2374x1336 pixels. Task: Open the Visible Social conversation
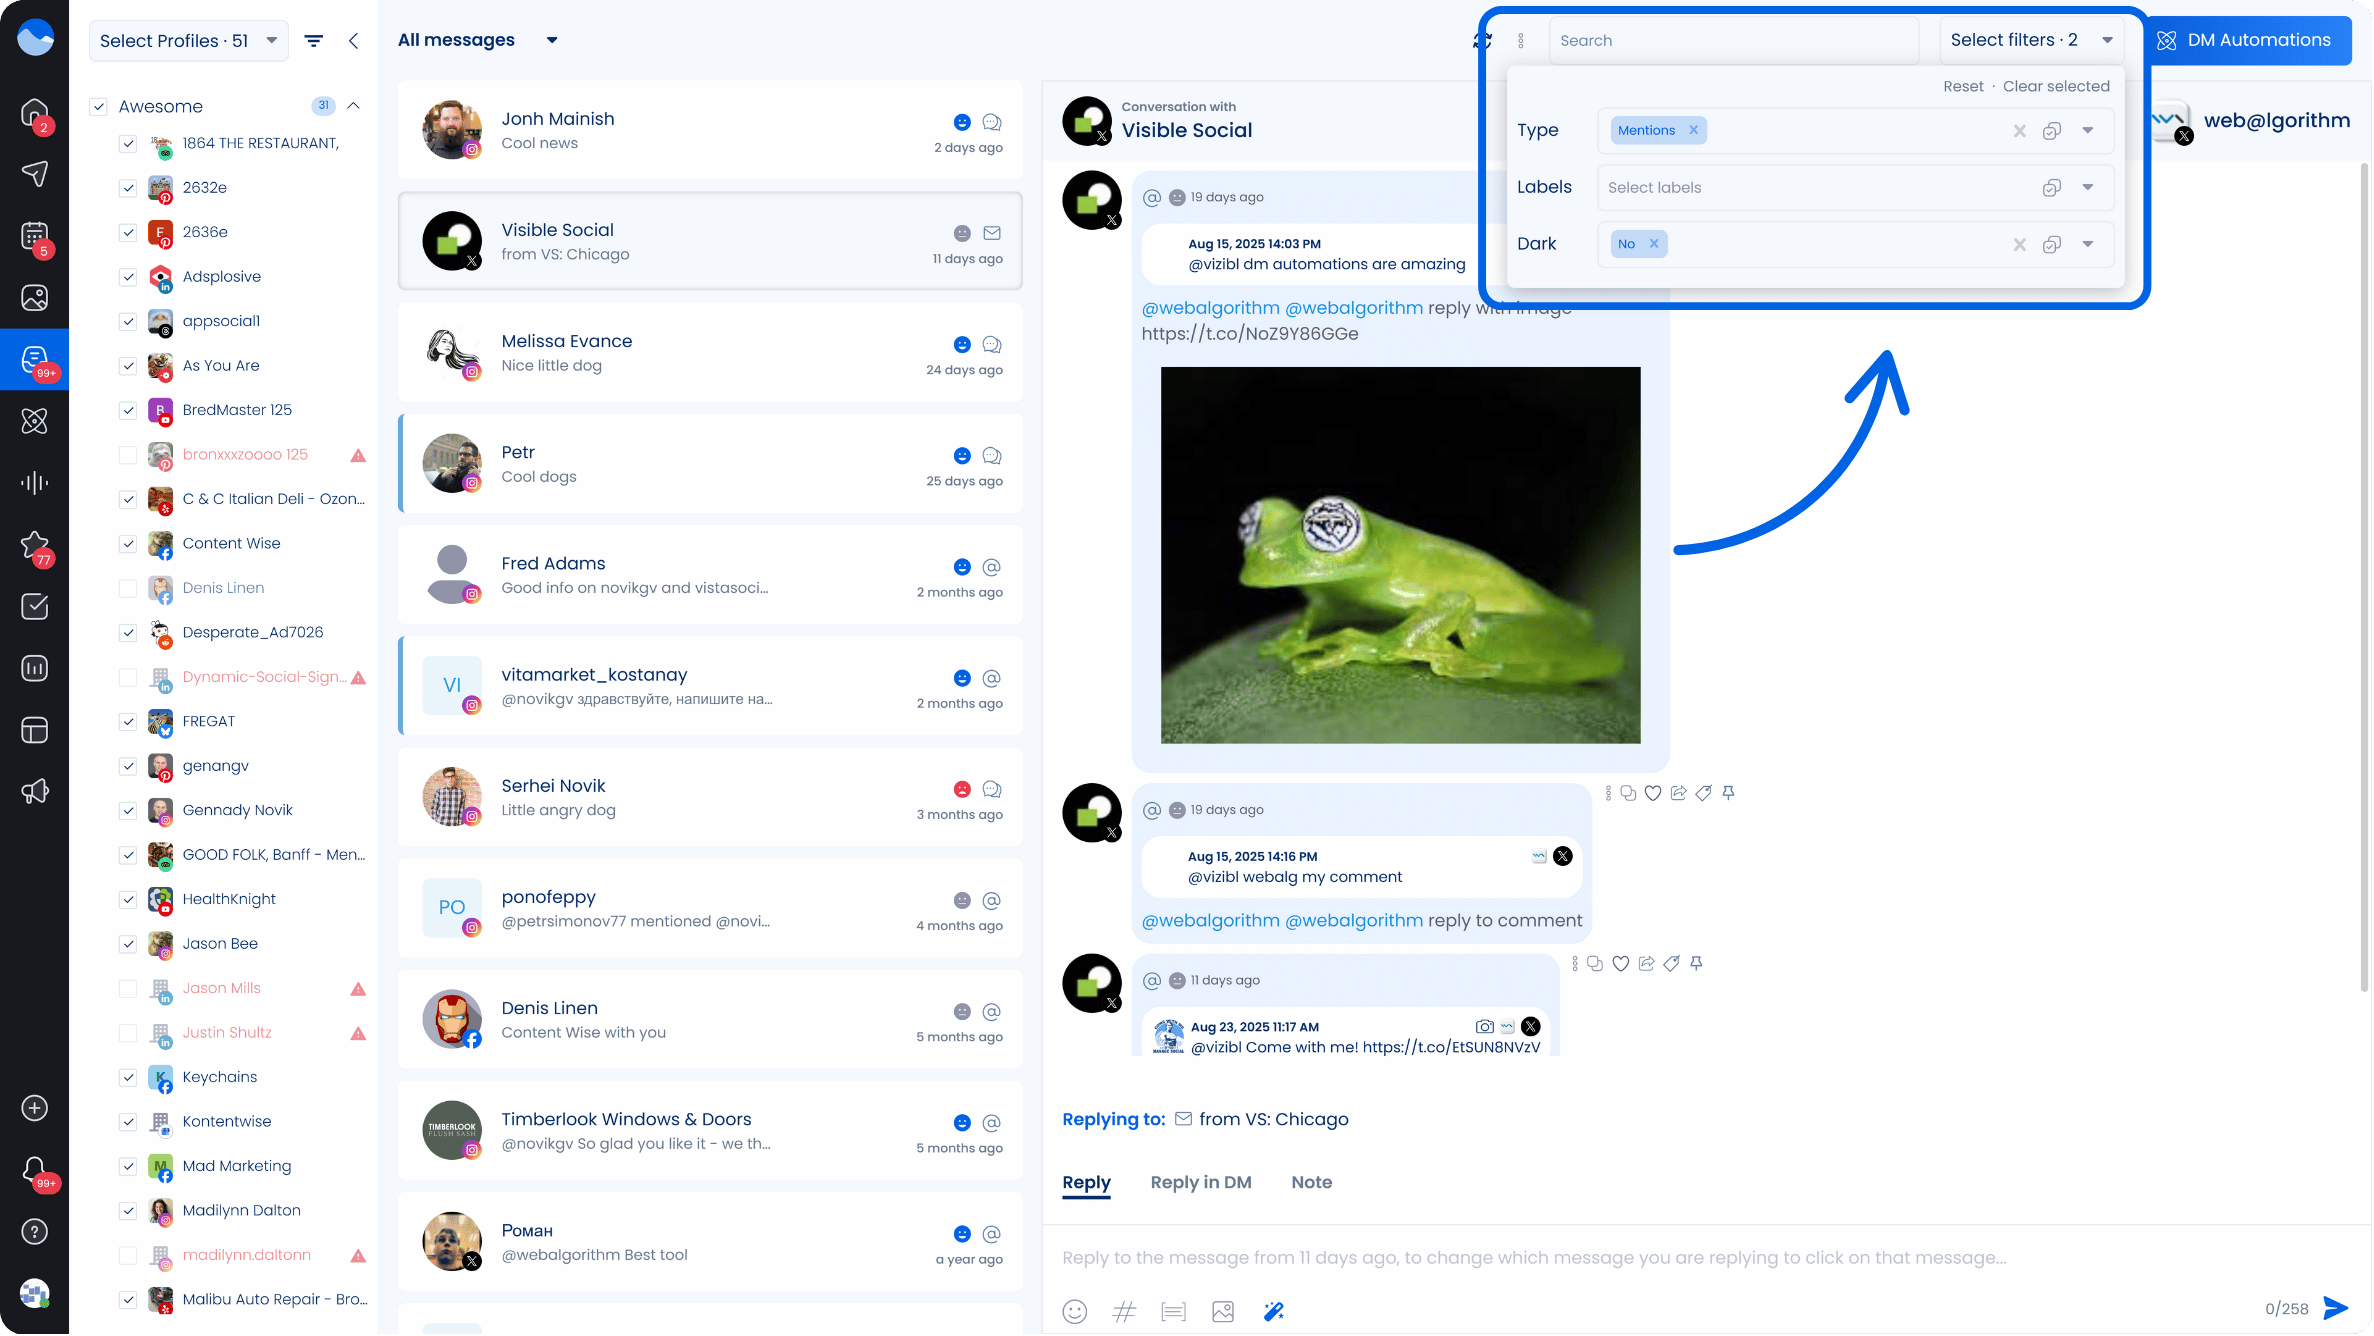(711, 242)
